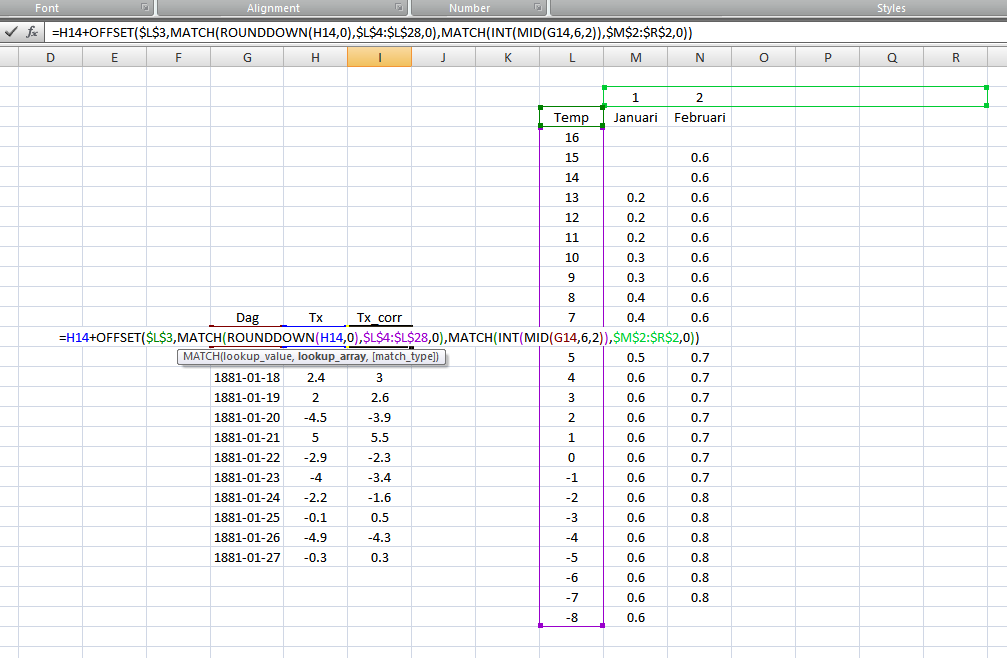1007x658 pixels.
Task: Select the Tx_corr header cell
Action: click(x=379, y=318)
